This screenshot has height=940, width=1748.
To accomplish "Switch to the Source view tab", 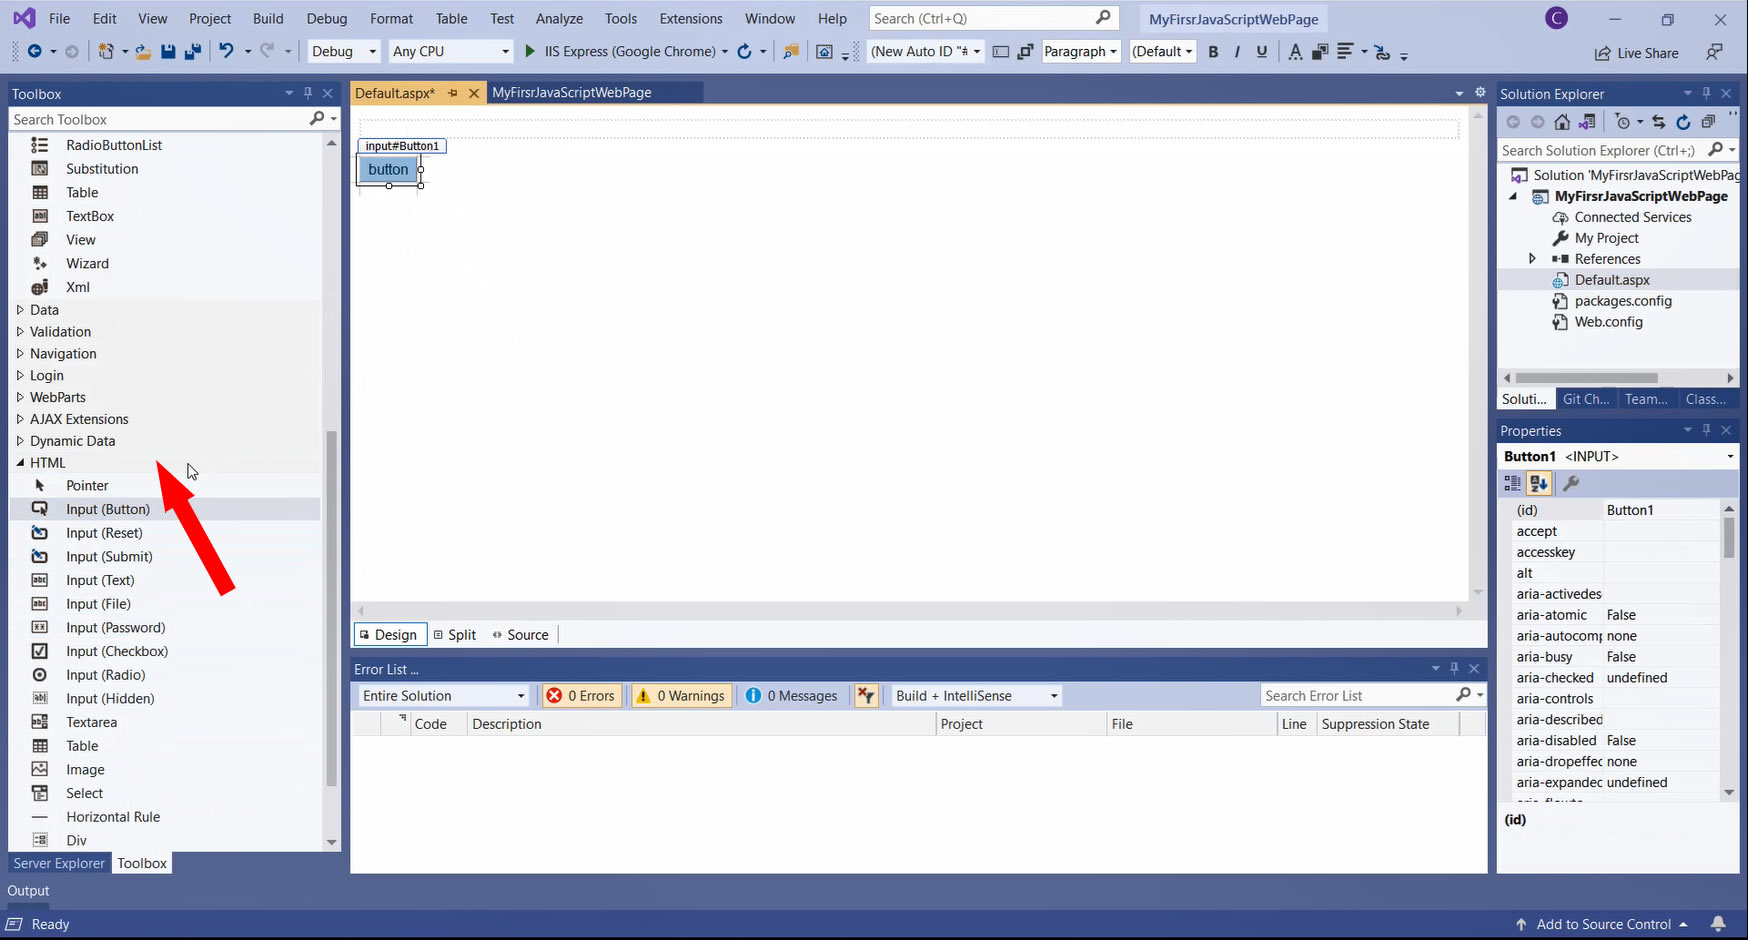I will coord(520,635).
